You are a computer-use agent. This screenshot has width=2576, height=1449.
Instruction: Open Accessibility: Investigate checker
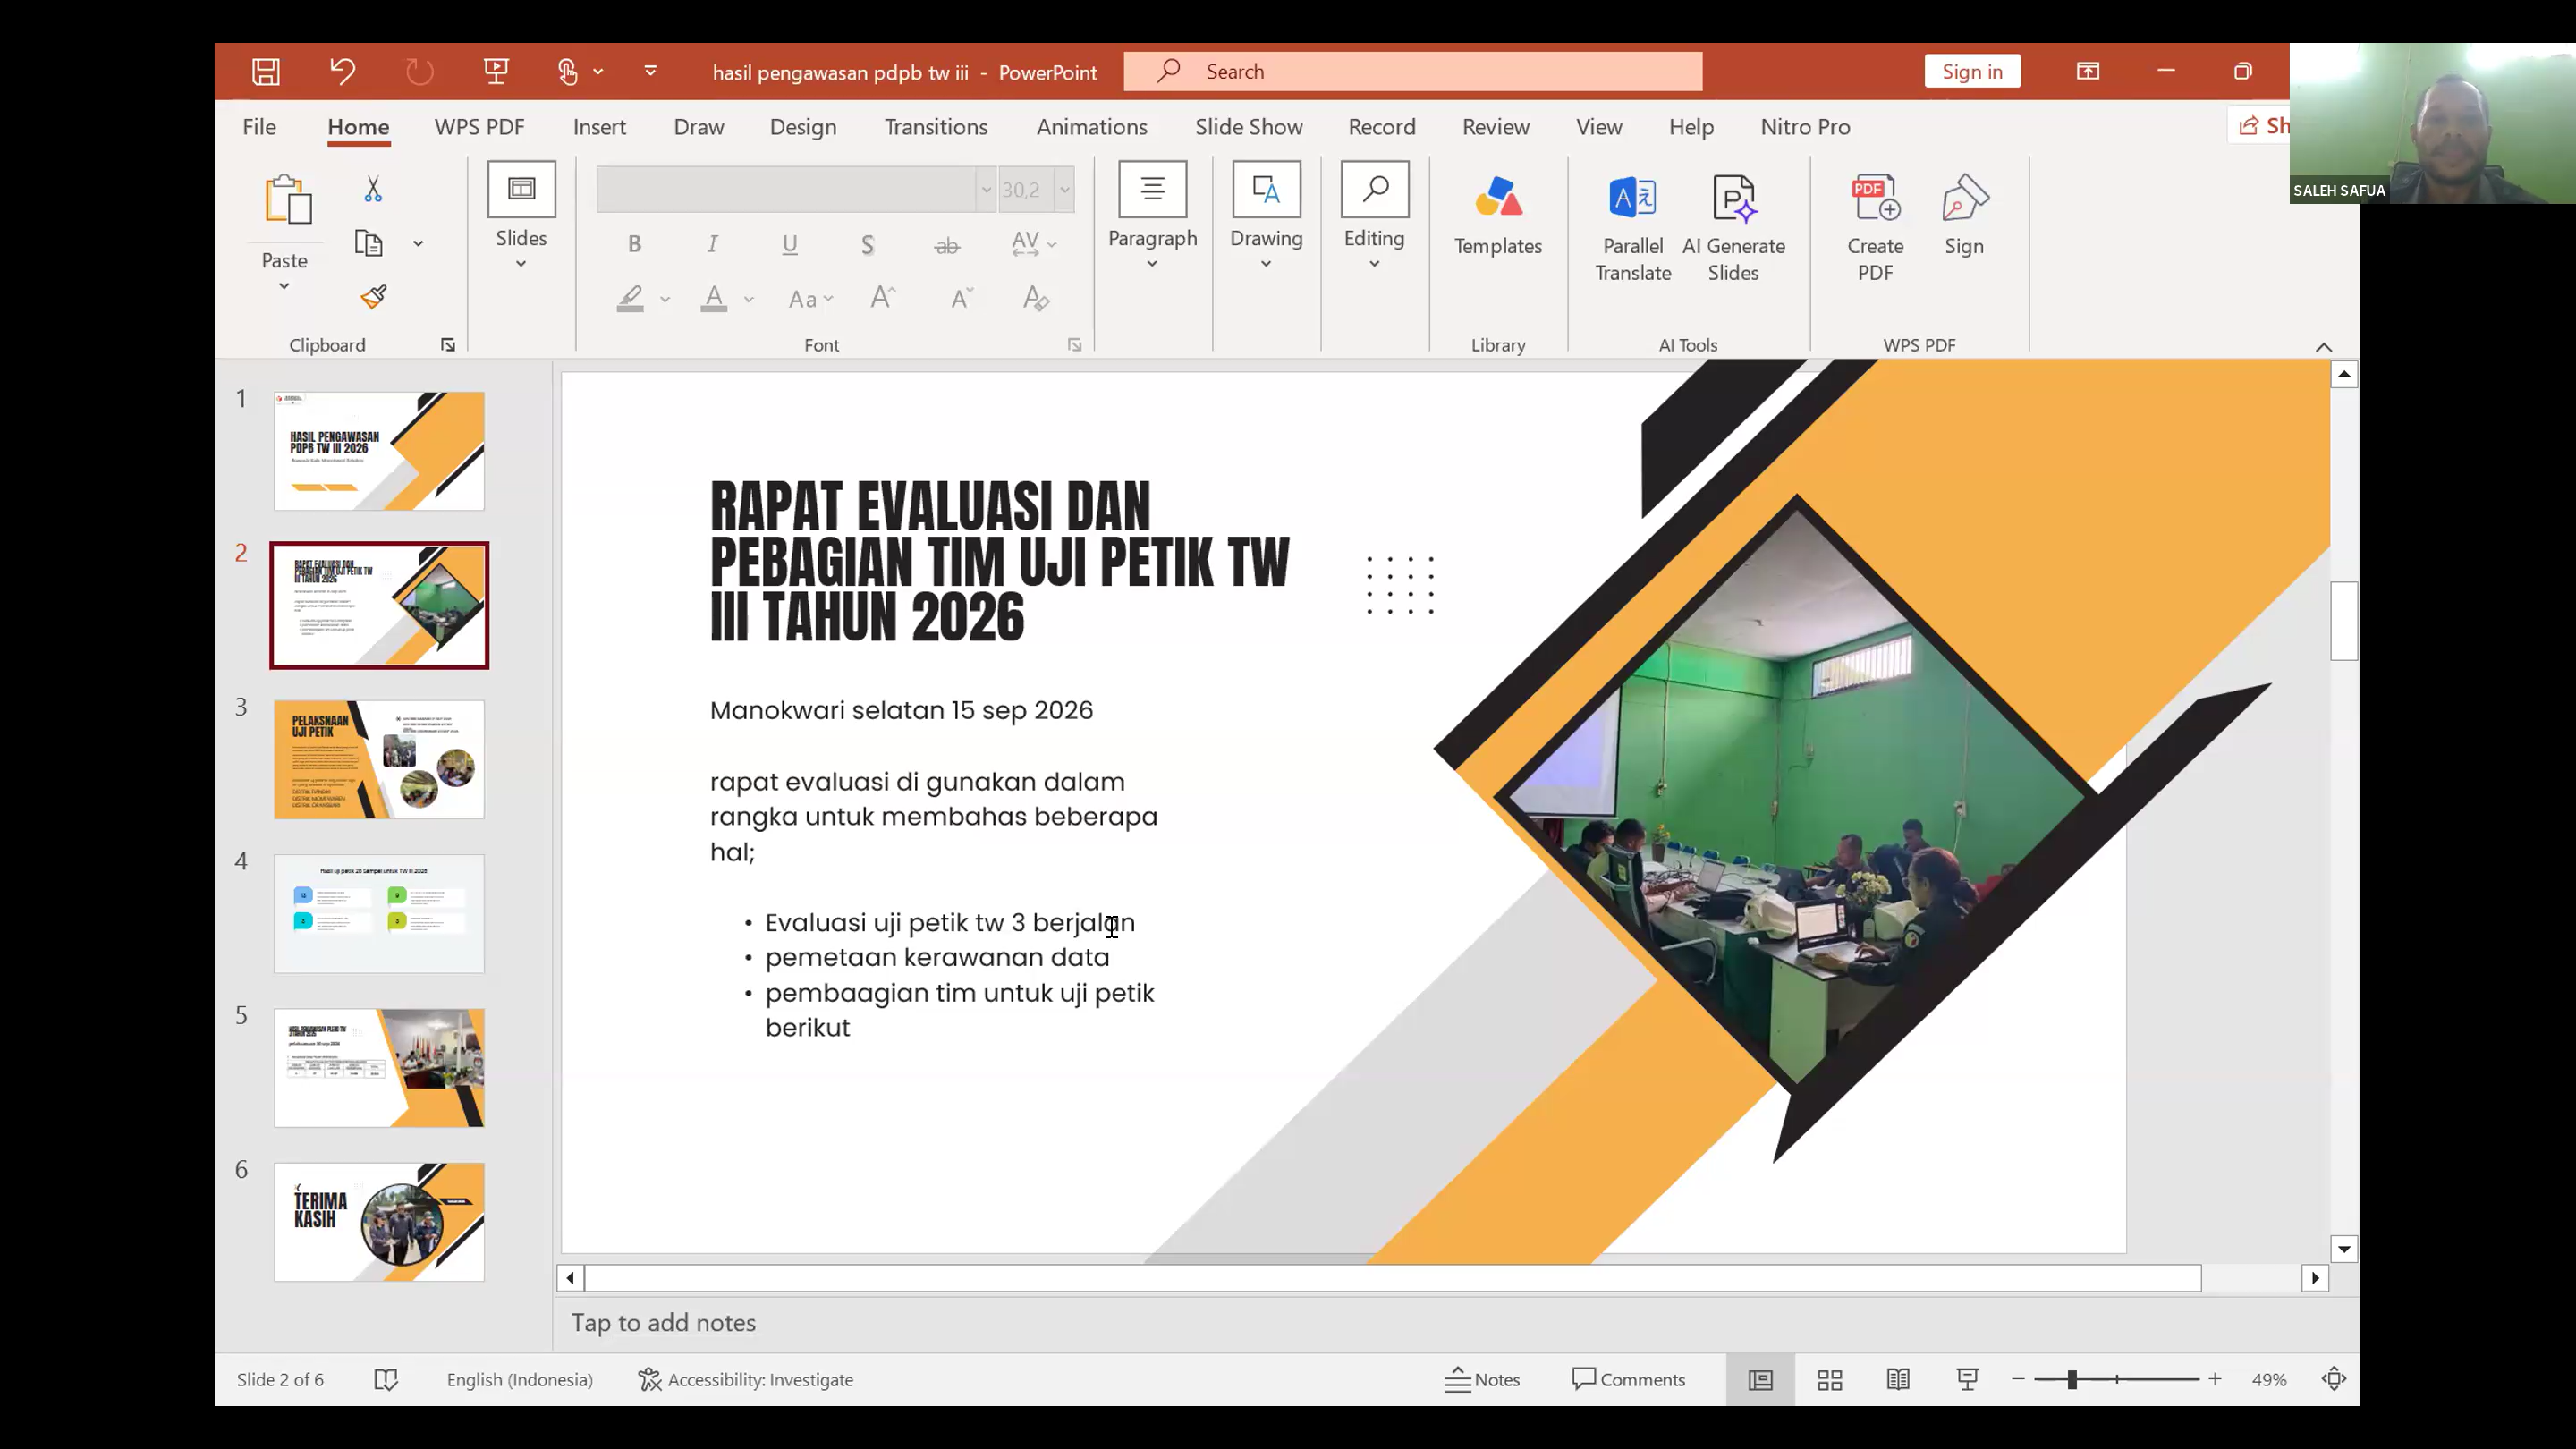point(746,1380)
